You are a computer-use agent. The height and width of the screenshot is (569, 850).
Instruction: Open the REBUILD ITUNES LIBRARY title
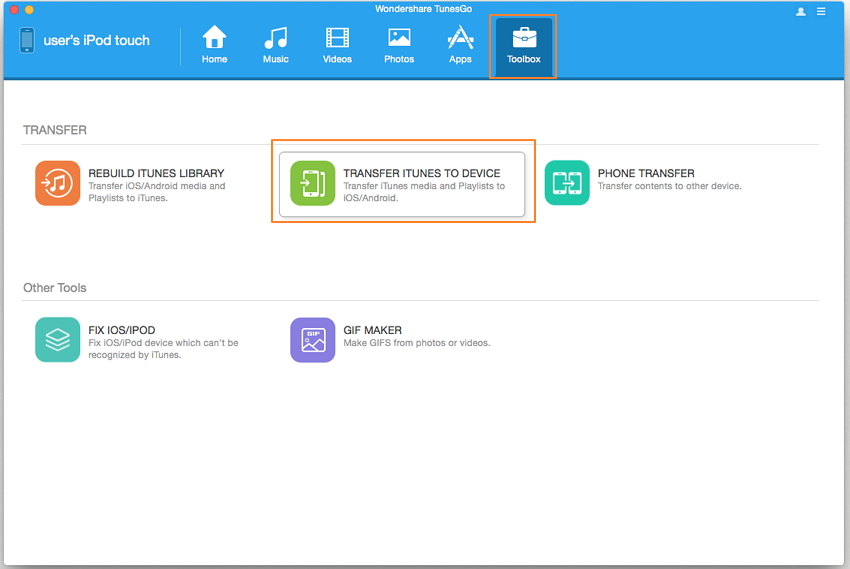pos(156,173)
